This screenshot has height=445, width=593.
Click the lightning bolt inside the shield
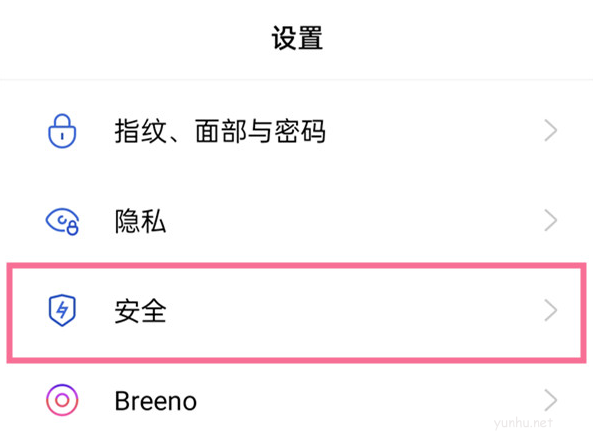coord(62,310)
